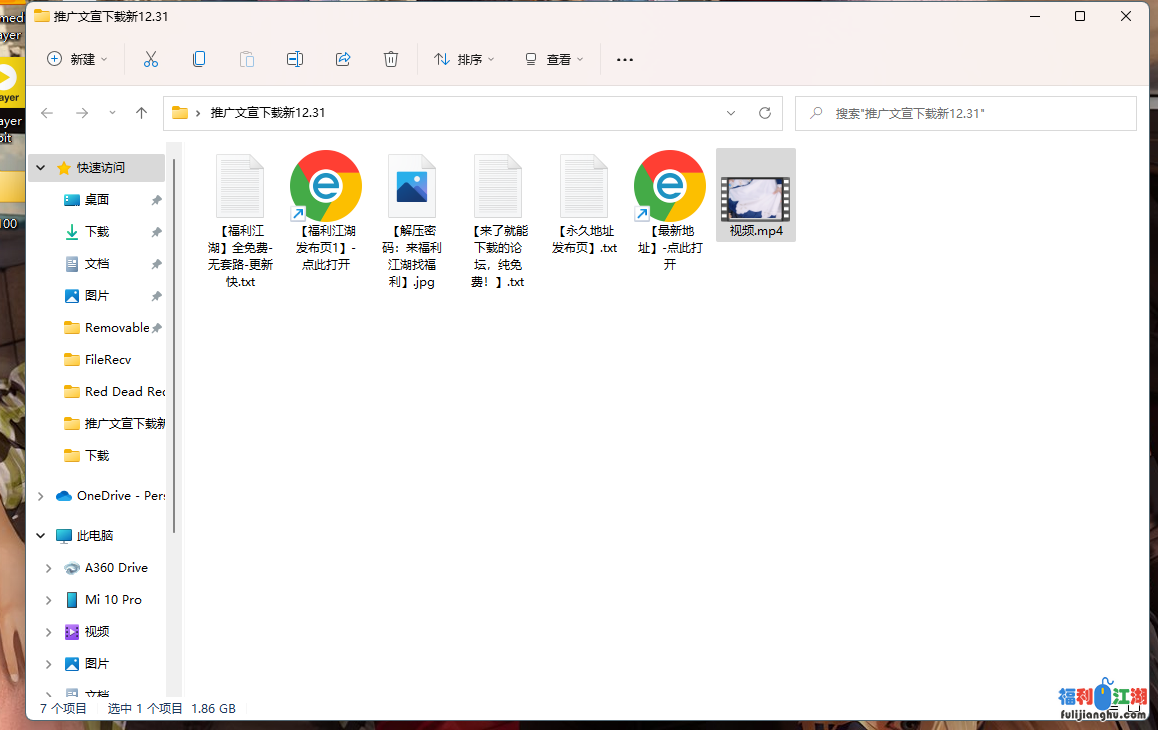Open the 新建 (New) dropdown button
The height and width of the screenshot is (730, 1158).
(77, 60)
